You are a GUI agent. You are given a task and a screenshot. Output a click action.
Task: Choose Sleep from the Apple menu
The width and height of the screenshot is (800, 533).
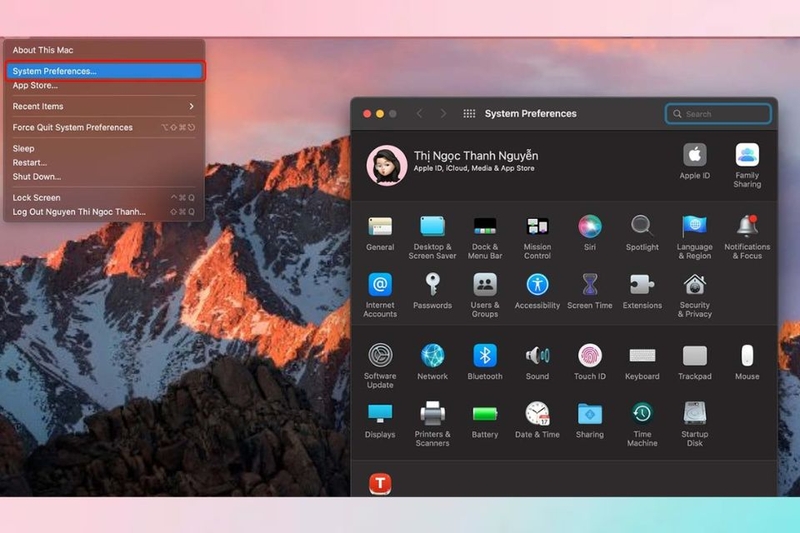click(104, 148)
